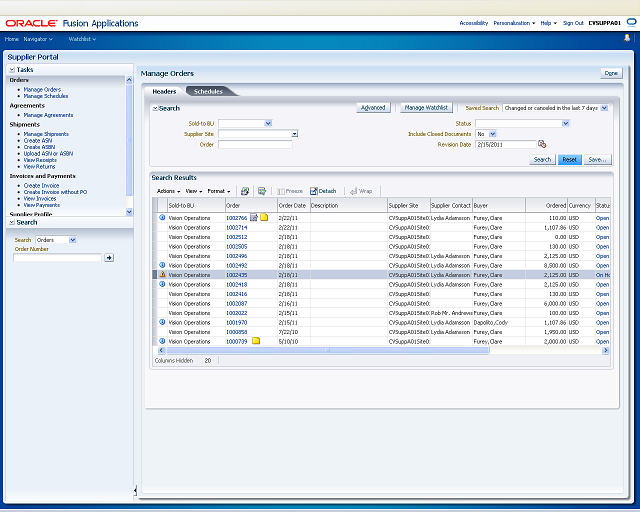The image size is (640, 512).
Task: Click the Tasks pane scroll-up arrow
Action: pyautogui.click(x=129, y=80)
